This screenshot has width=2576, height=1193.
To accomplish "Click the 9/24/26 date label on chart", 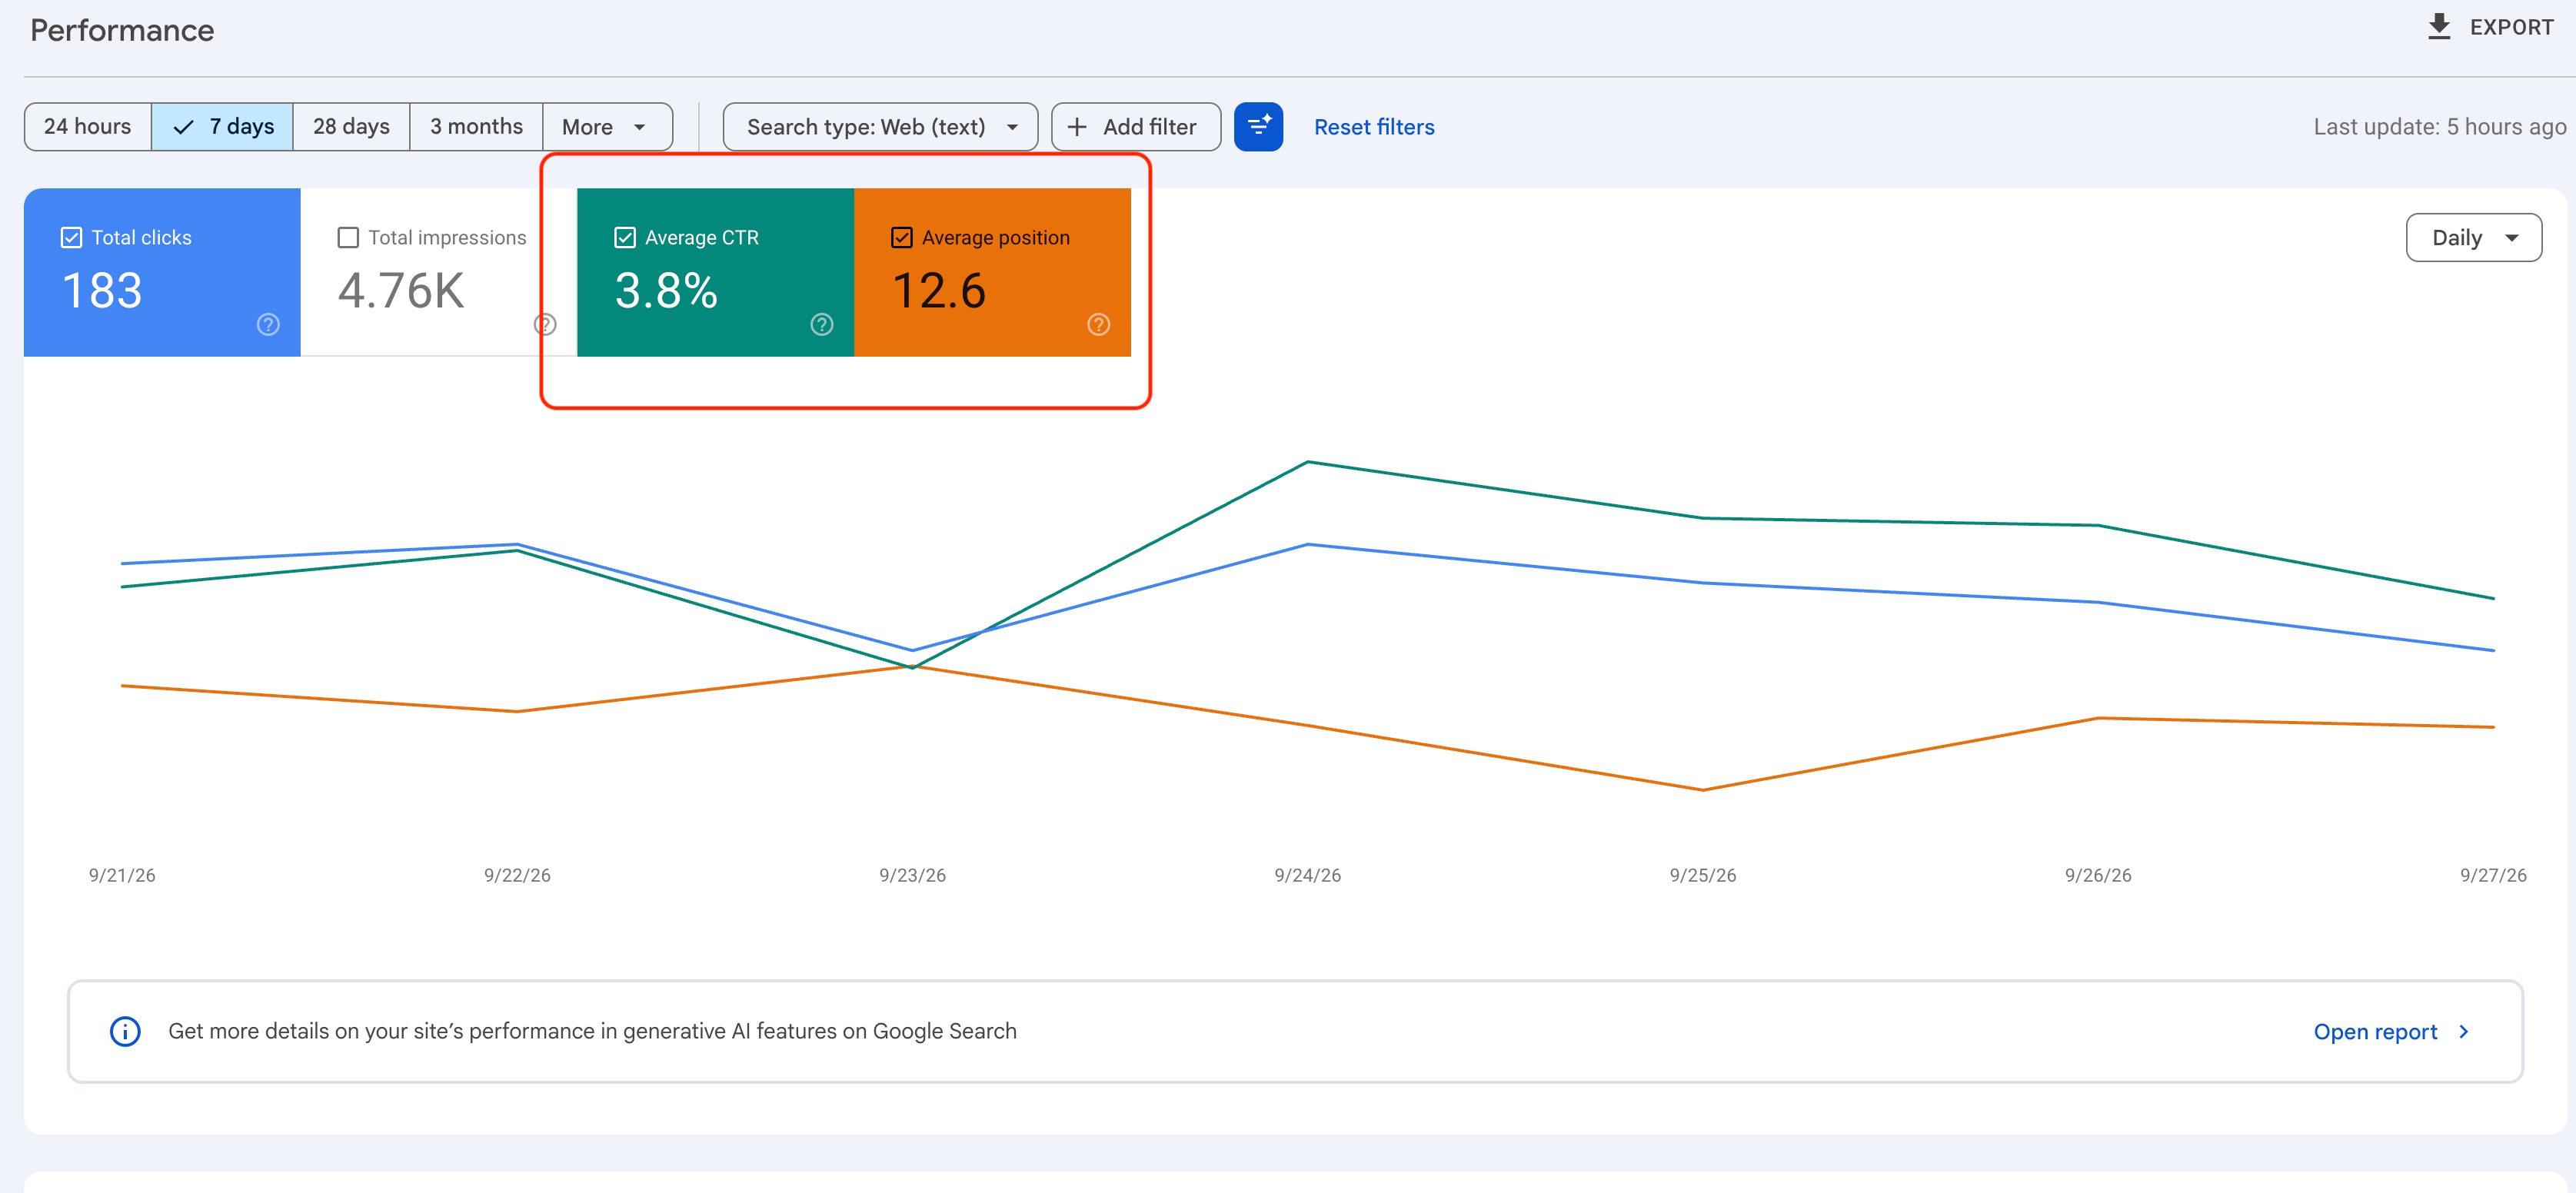I will pyautogui.click(x=1307, y=875).
